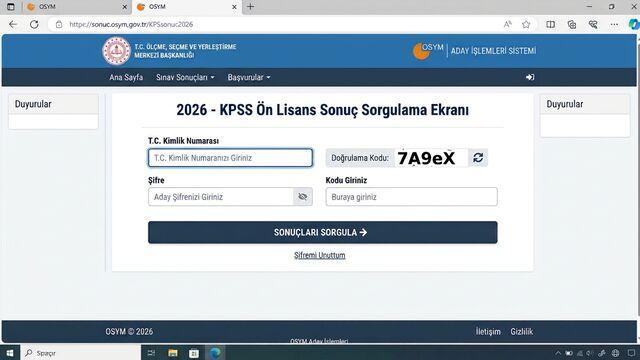The height and width of the screenshot is (360, 640).
Task: Focus the T.C. Kimlik Numarası field
Action: tap(230, 158)
